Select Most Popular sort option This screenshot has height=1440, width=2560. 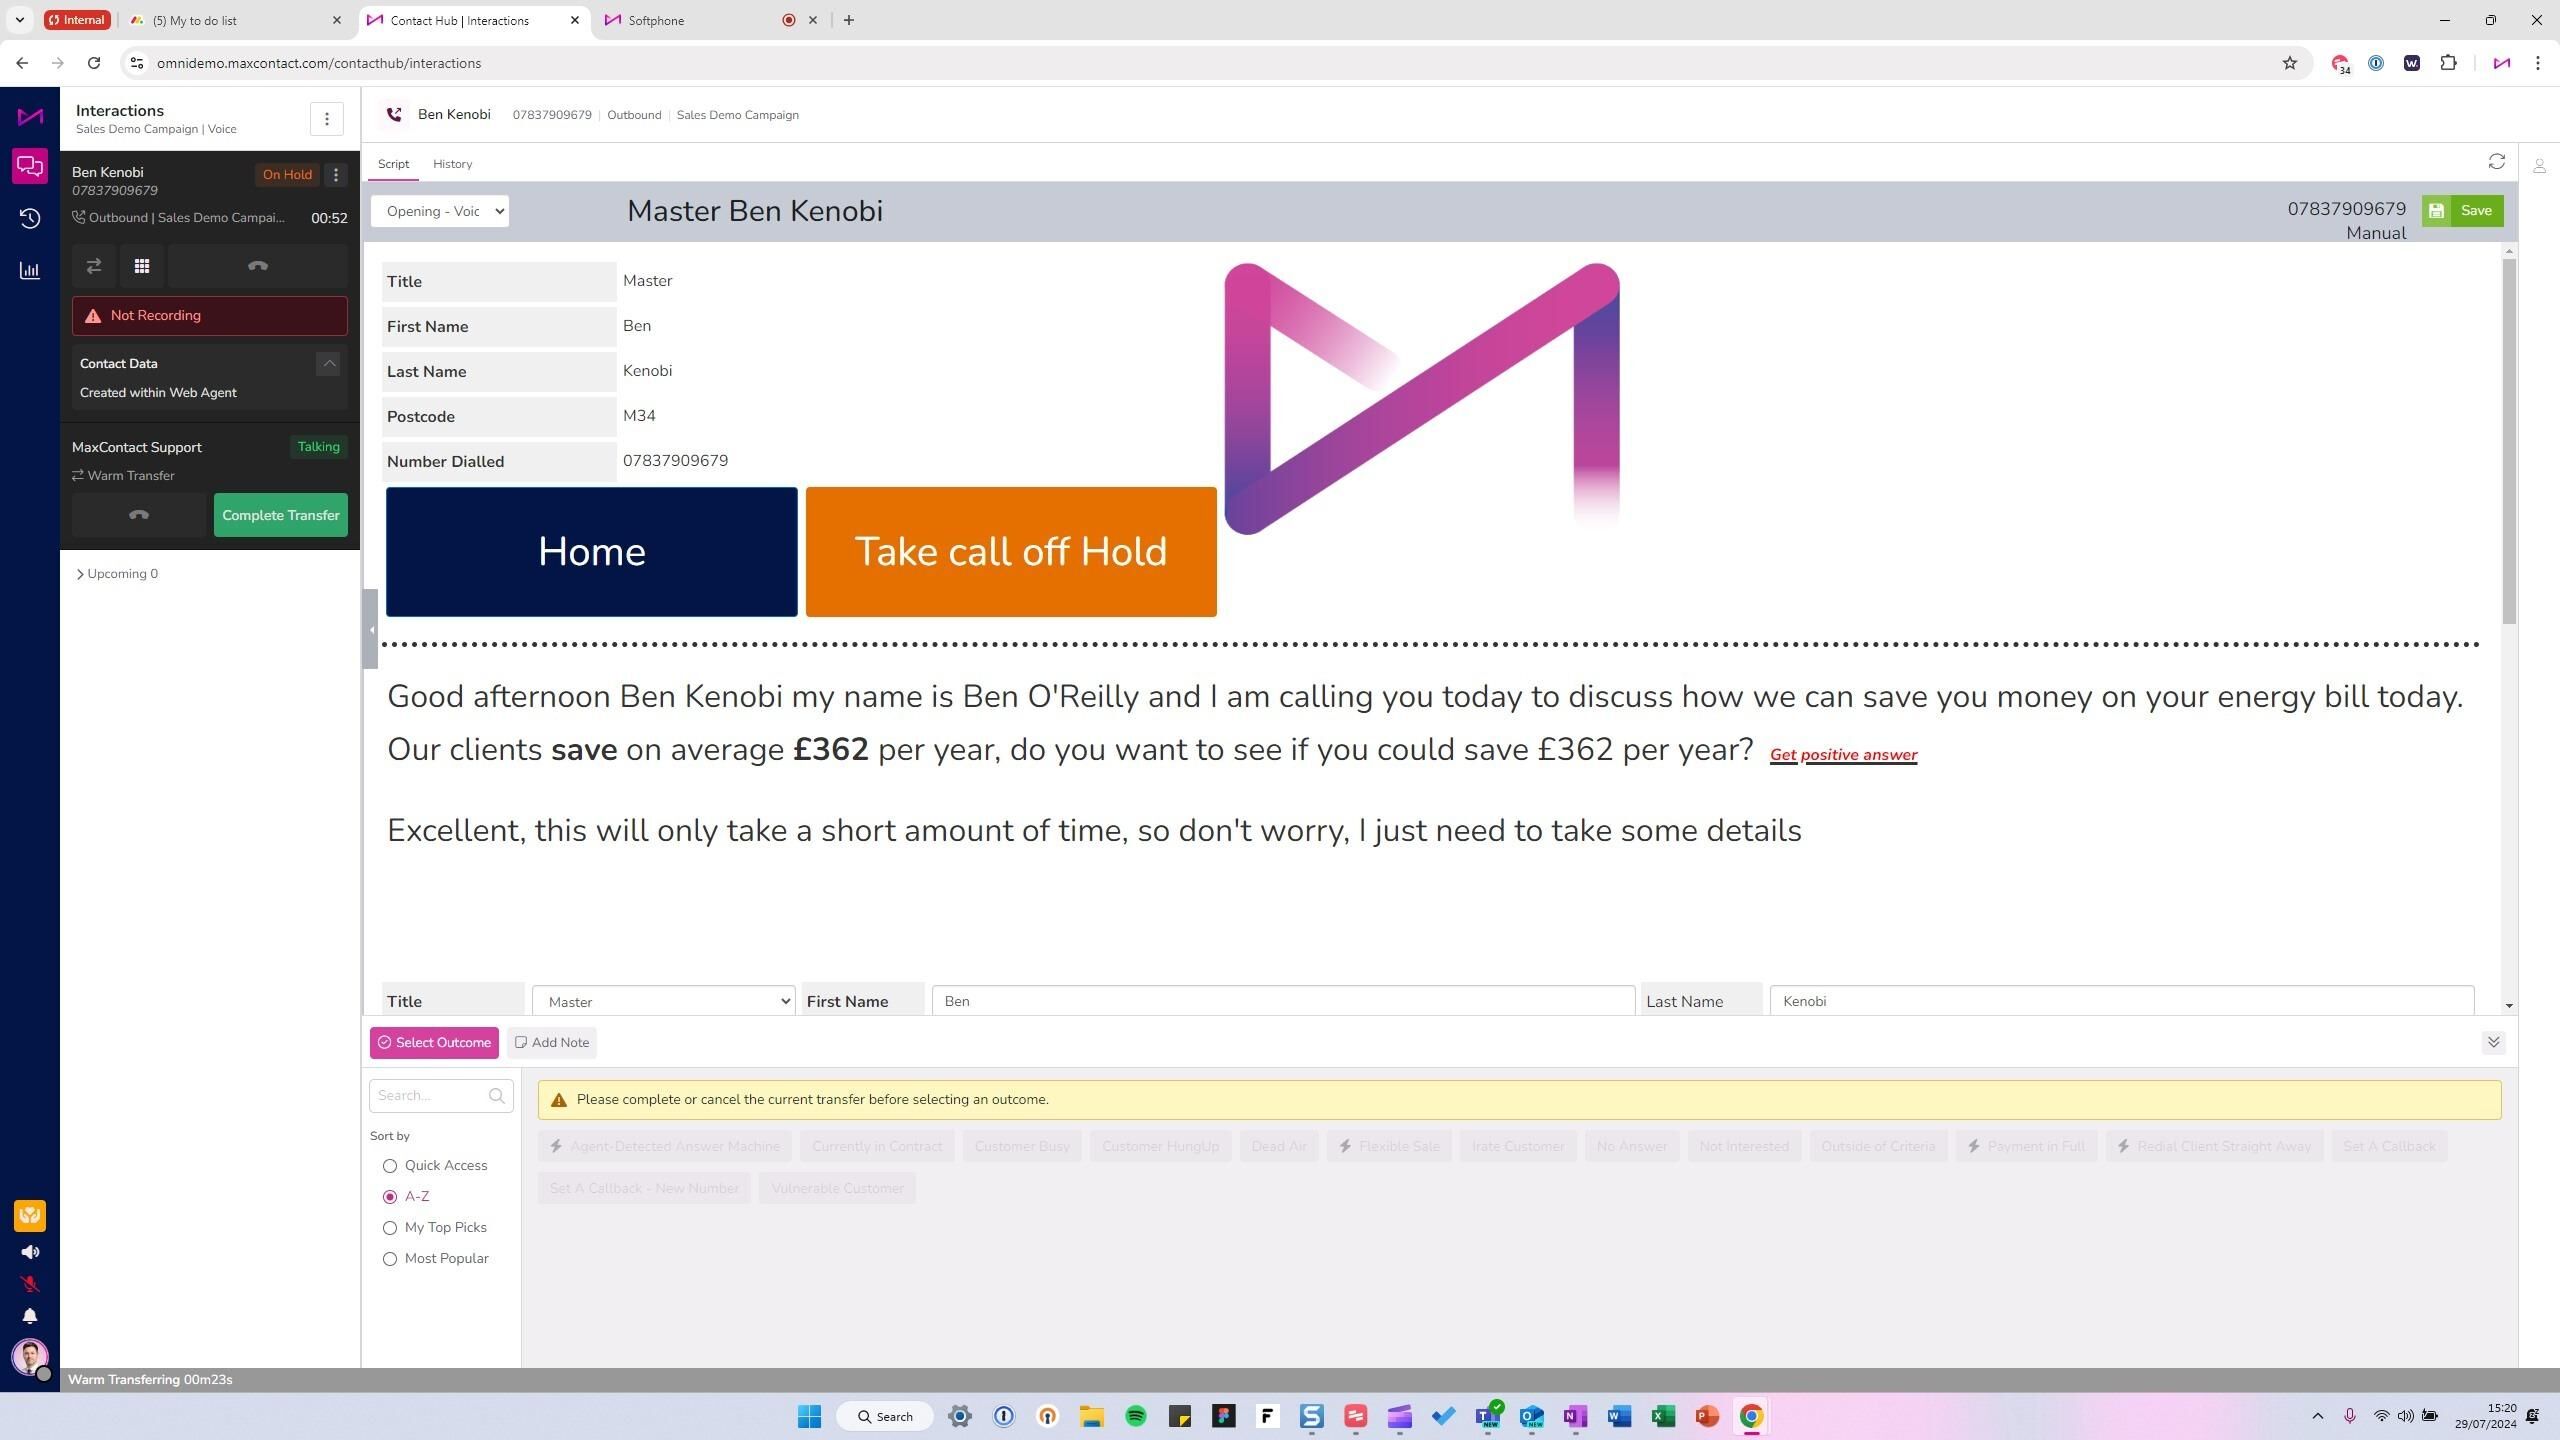[x=390, y=1259]
